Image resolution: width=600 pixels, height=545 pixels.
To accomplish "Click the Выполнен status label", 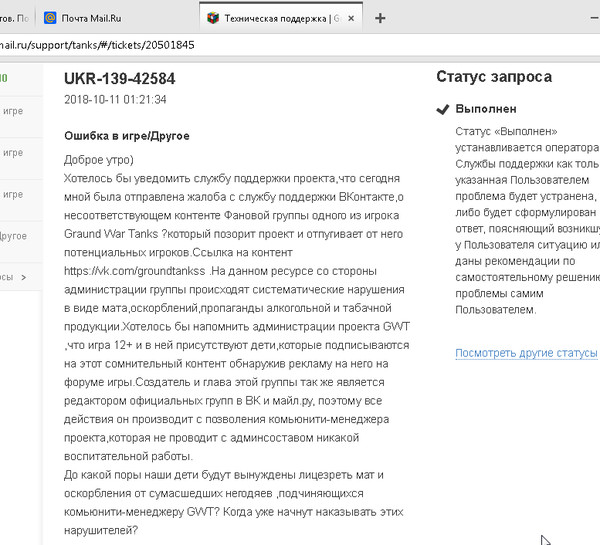I will click(486, 109).
